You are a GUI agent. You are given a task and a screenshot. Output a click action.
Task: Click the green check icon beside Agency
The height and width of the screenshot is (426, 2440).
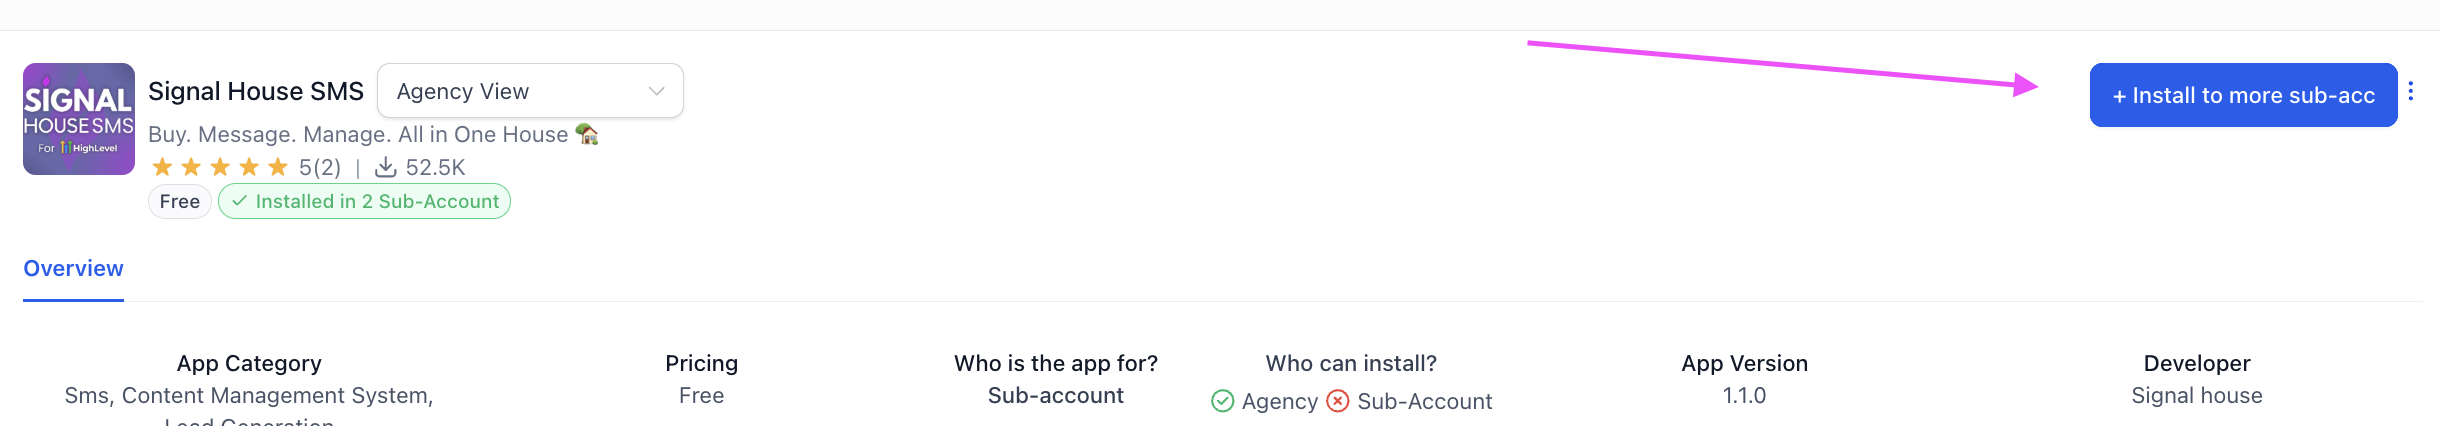click(x=1222, y=401)
